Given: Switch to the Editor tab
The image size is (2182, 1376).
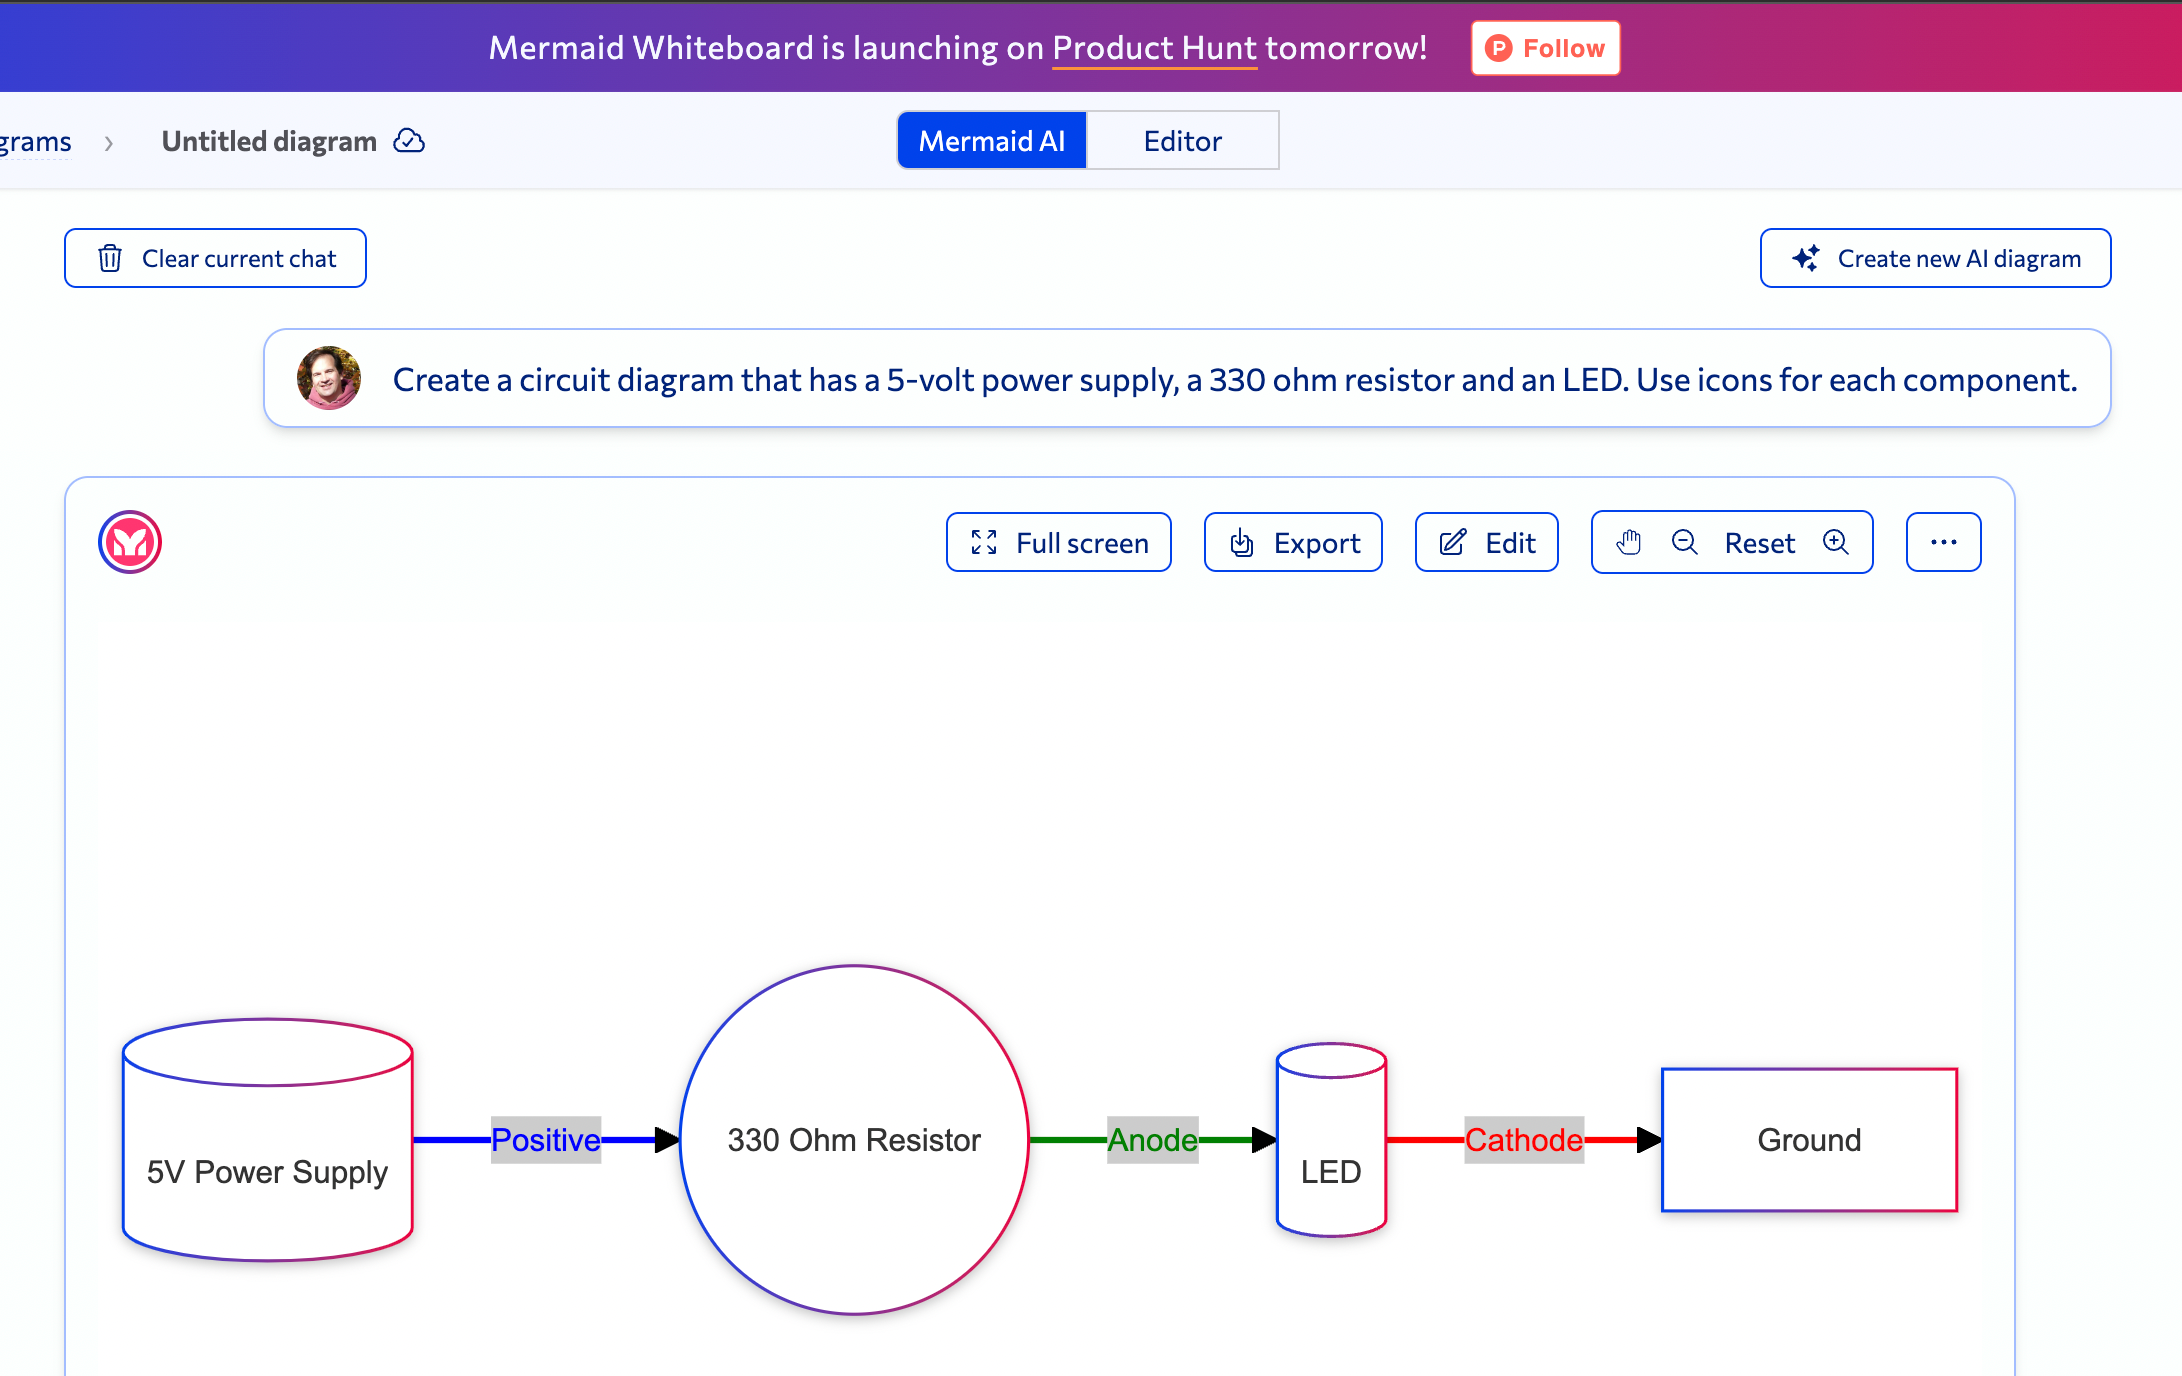Looking at the screenshot, I should (x=1182, y=141).
